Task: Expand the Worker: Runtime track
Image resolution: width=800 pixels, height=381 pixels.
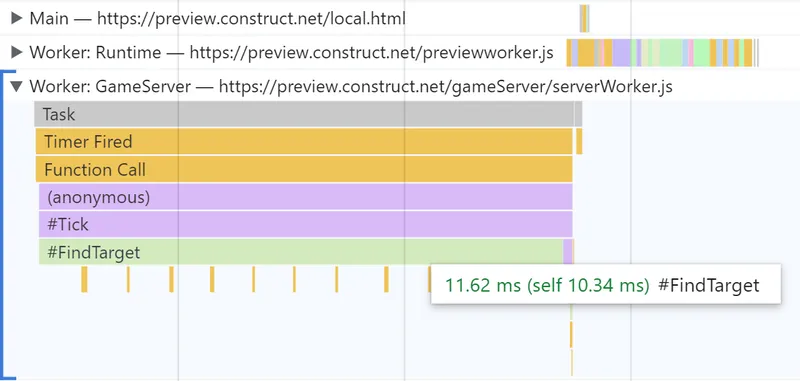Action: click(17, 52)
